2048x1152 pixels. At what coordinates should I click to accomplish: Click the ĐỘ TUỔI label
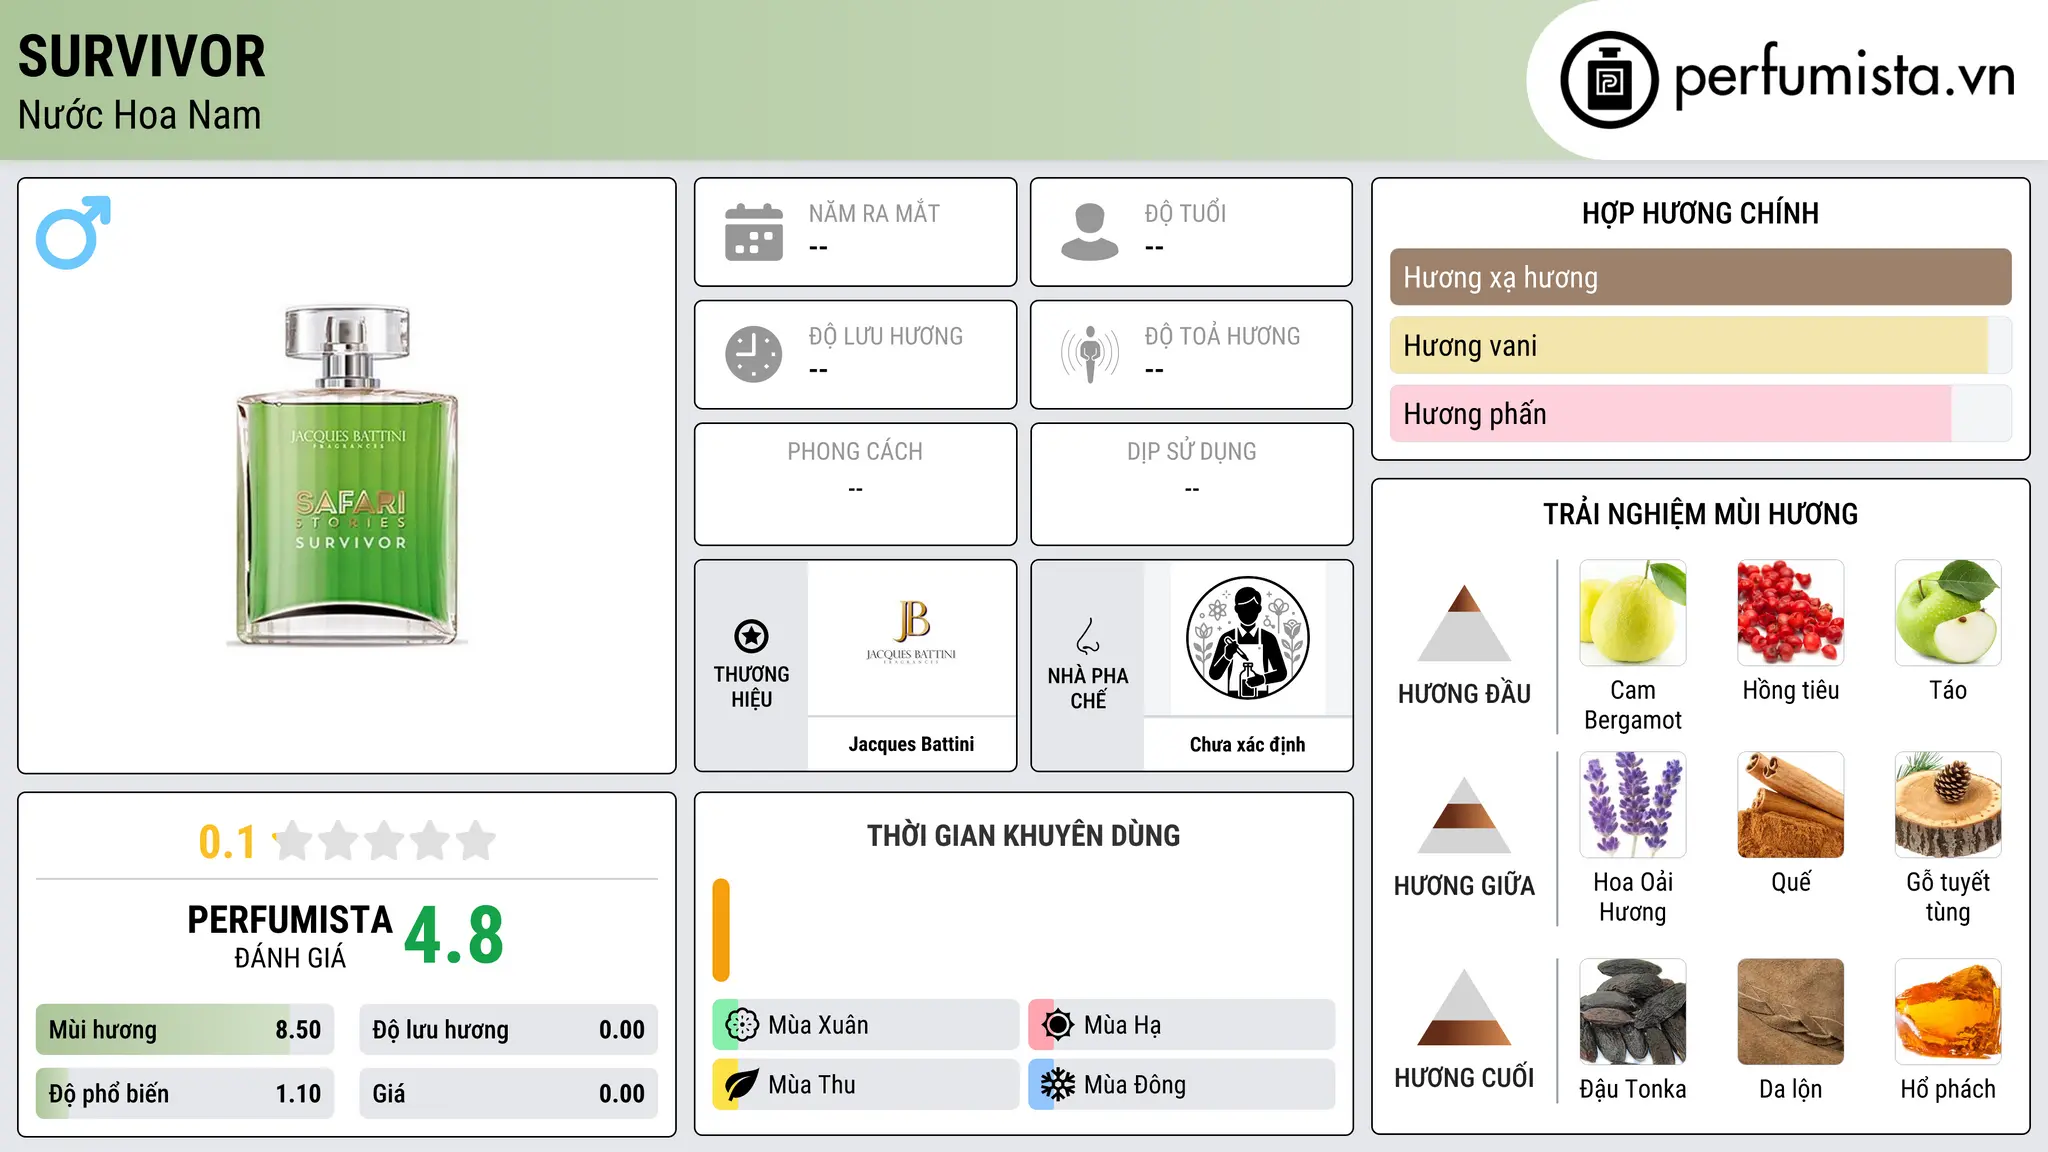click(x=1185, y=214)
